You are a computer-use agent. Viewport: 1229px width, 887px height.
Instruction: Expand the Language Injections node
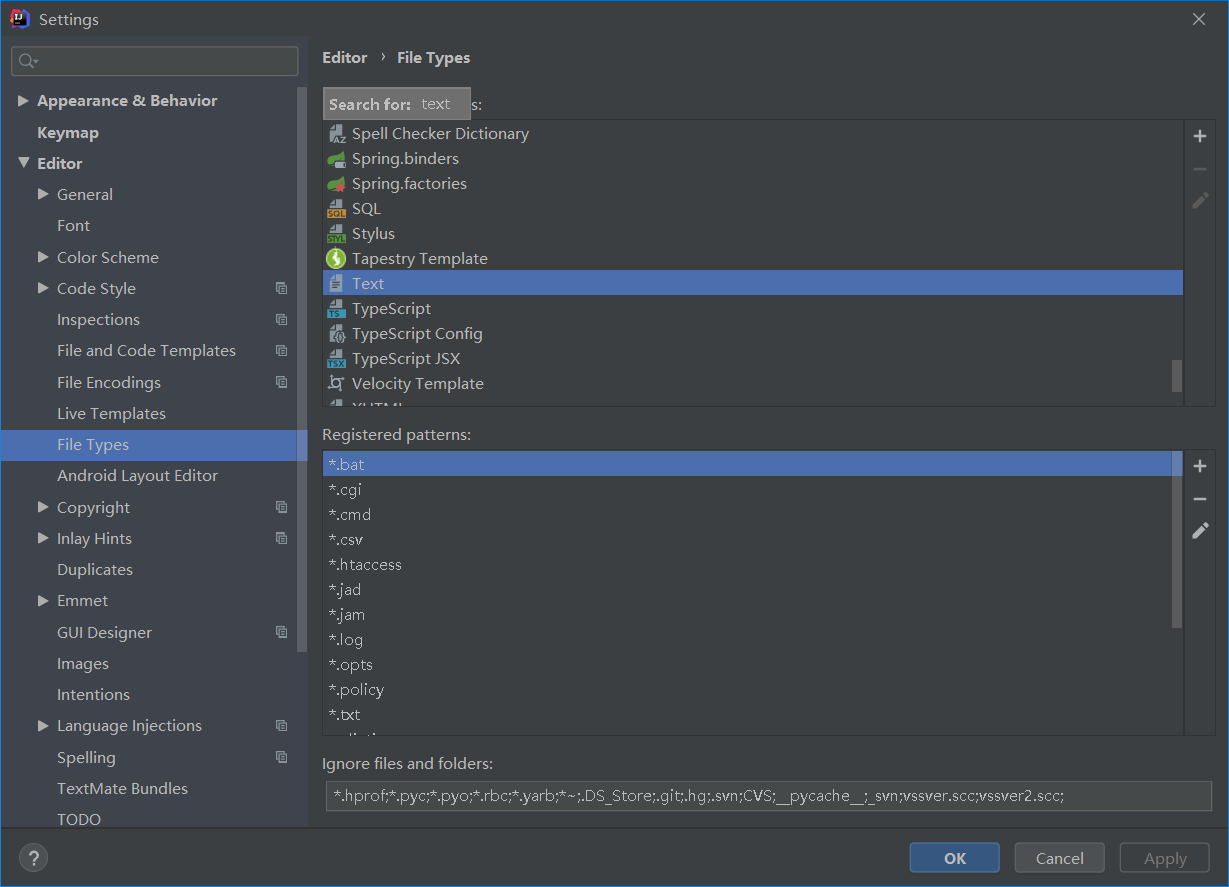(41, 725)
